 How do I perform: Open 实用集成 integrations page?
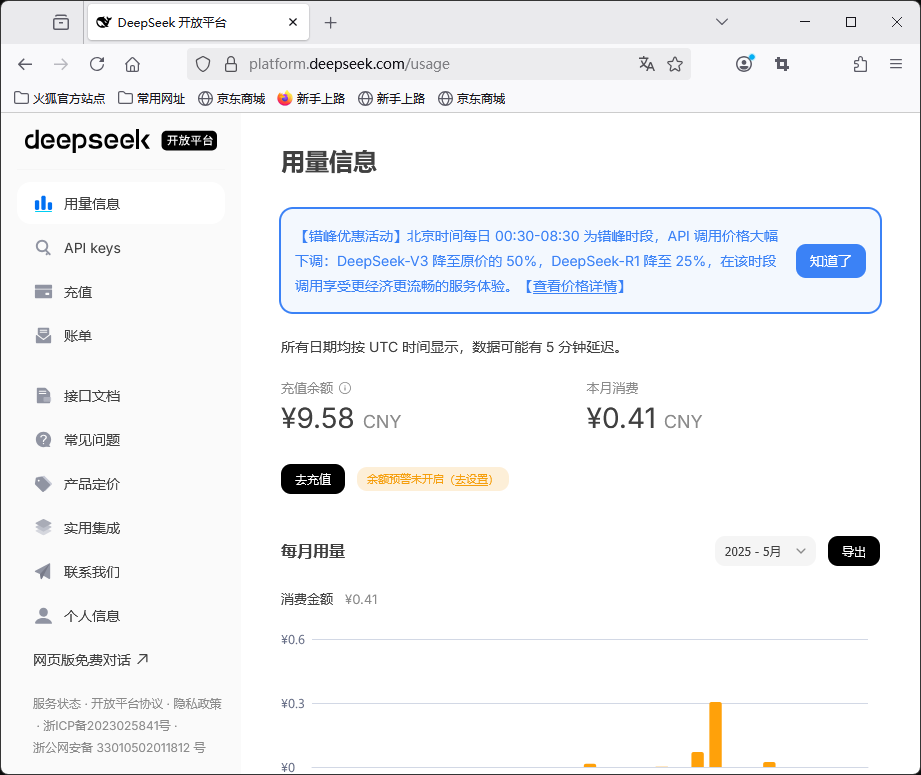click(120, 528)
